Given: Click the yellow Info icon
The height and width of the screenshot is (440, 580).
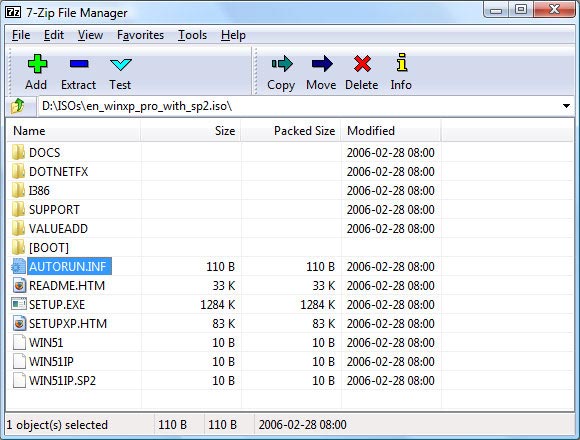Looking at the screenshot, I should click(x=402, y=62).
